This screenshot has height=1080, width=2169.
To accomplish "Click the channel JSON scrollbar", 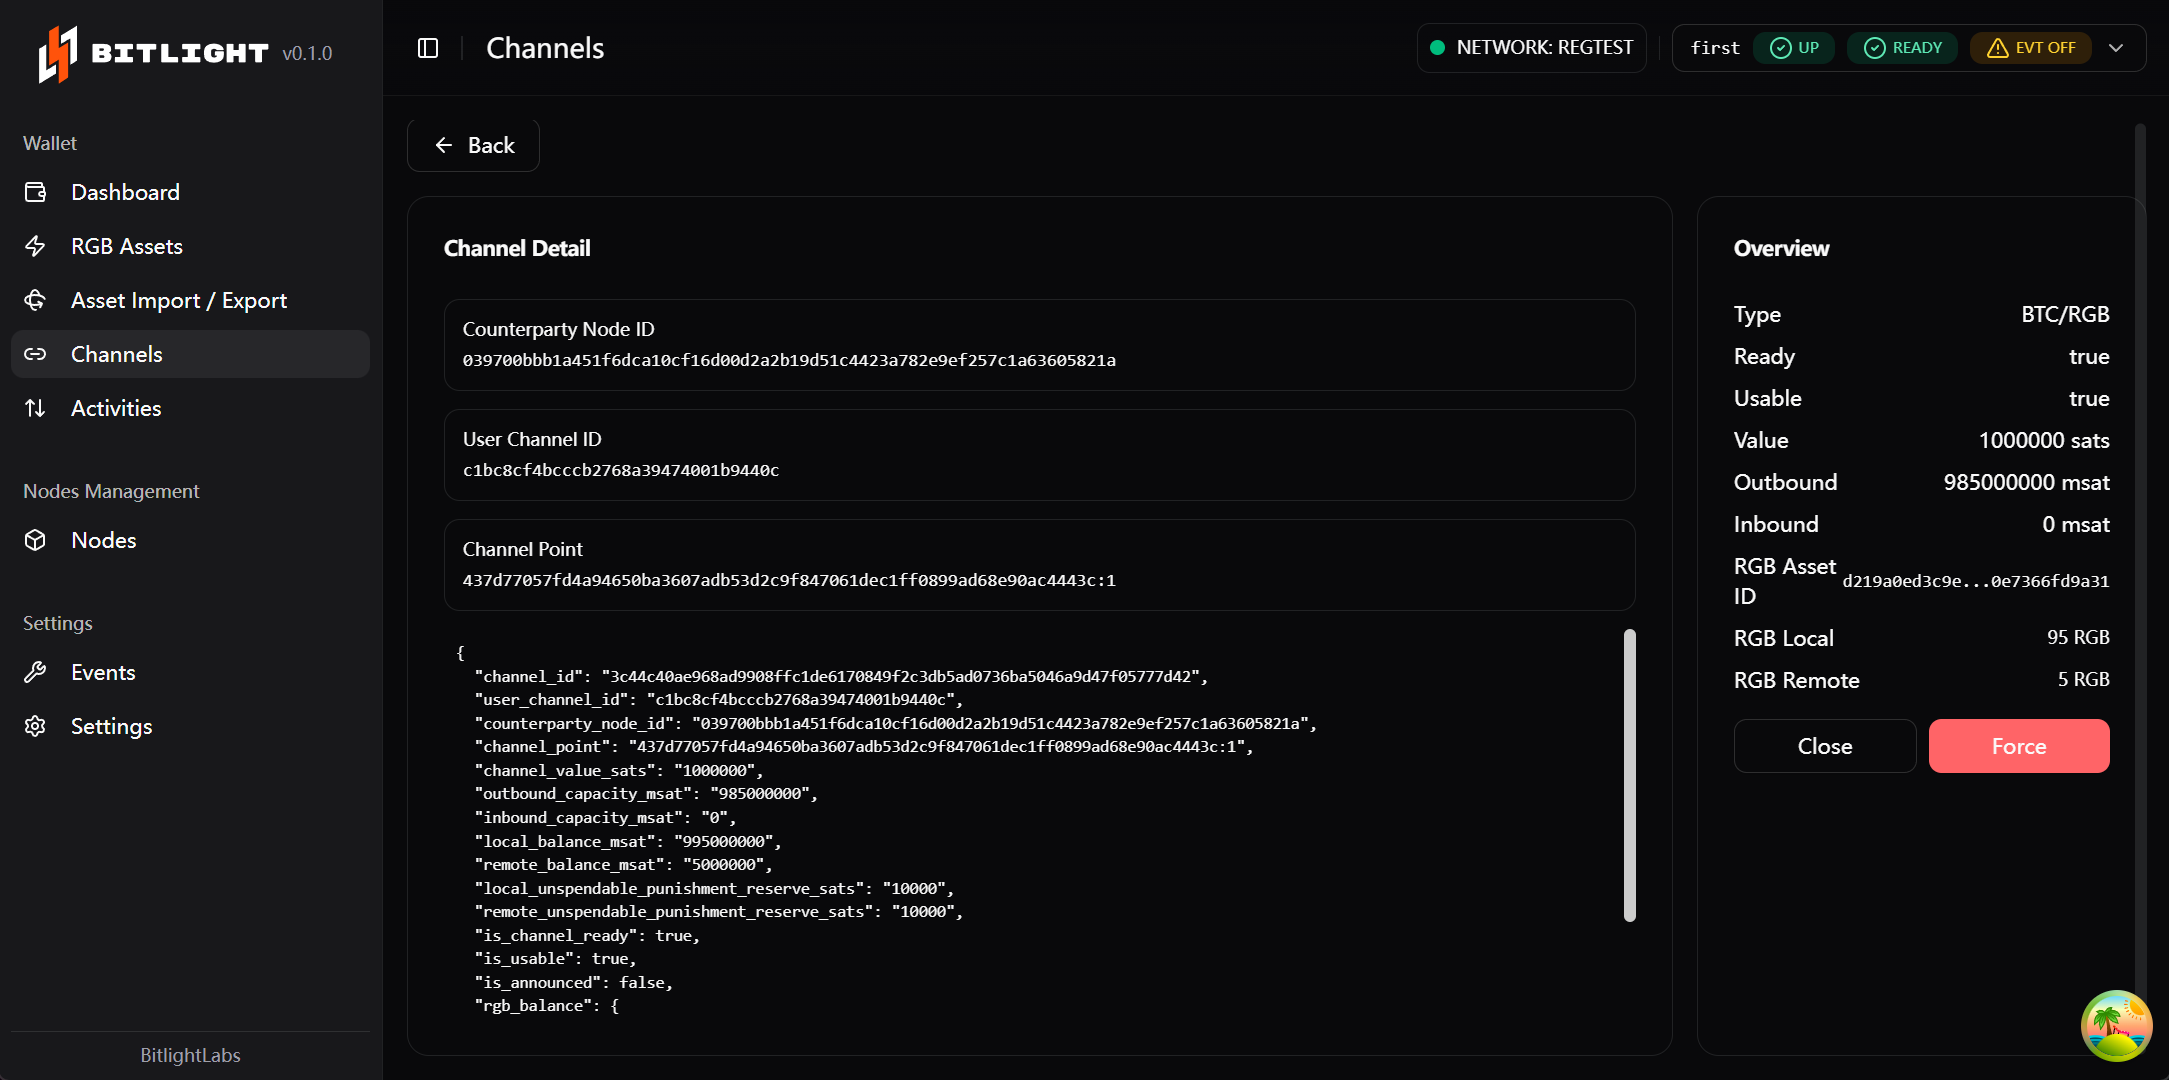I will coord(1630,775).
